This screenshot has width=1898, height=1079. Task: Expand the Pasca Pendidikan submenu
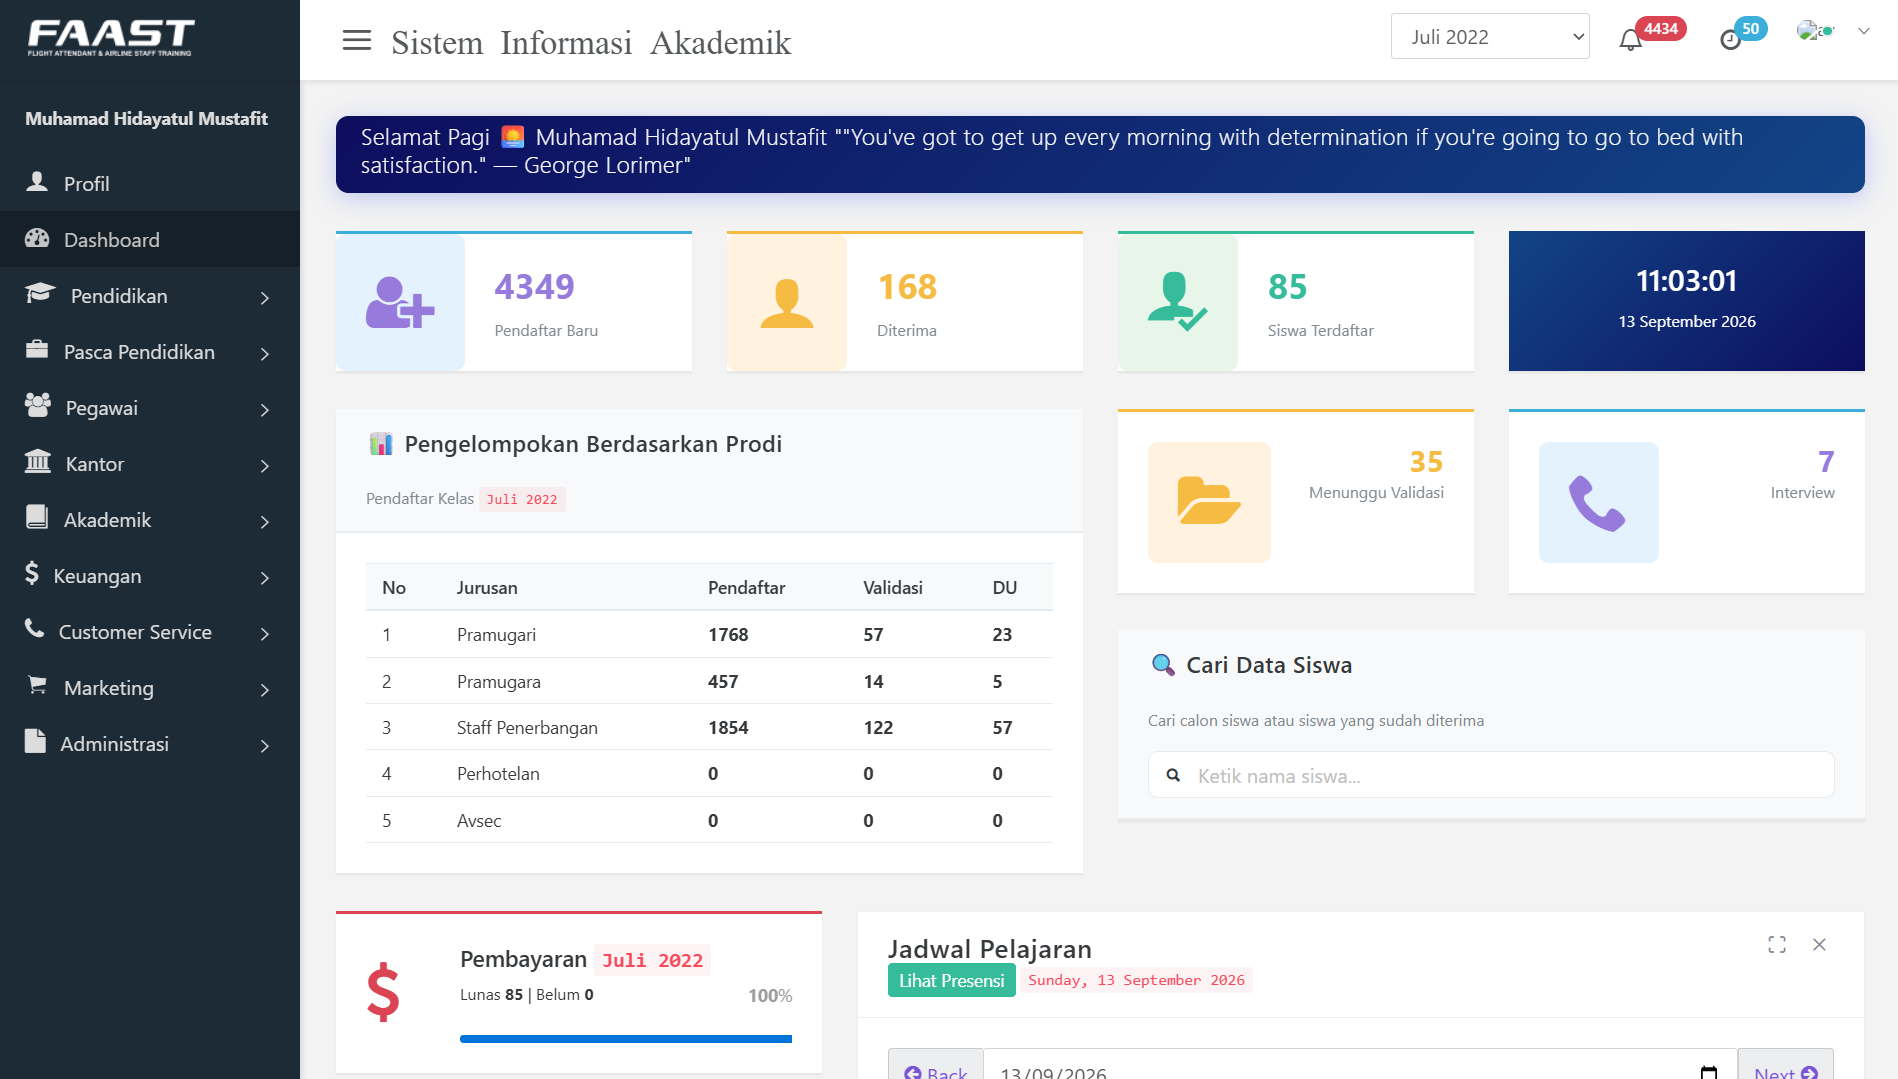(150, 352)
